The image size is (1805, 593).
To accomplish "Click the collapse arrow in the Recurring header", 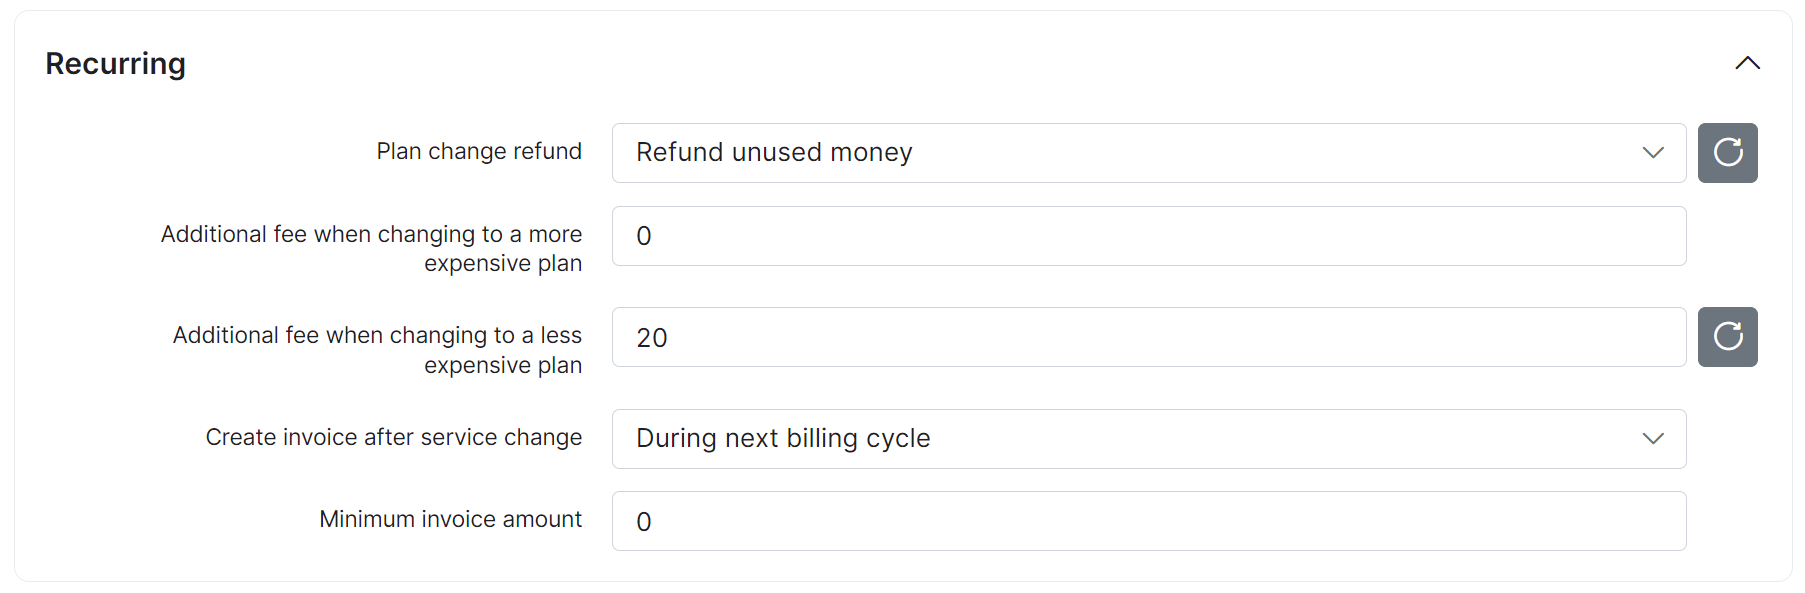I will tap(1748, 63).
